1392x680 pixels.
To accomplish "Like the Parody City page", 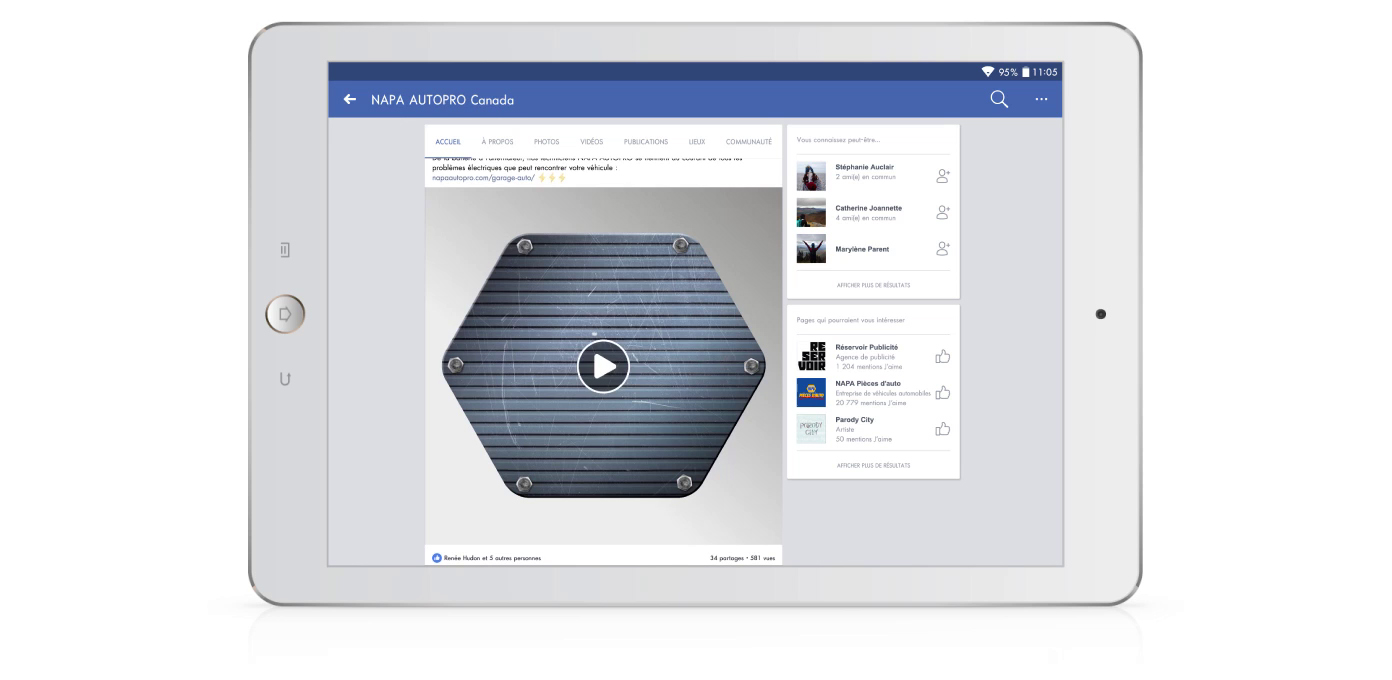I will pyautogui.click(x=942, y=429).
